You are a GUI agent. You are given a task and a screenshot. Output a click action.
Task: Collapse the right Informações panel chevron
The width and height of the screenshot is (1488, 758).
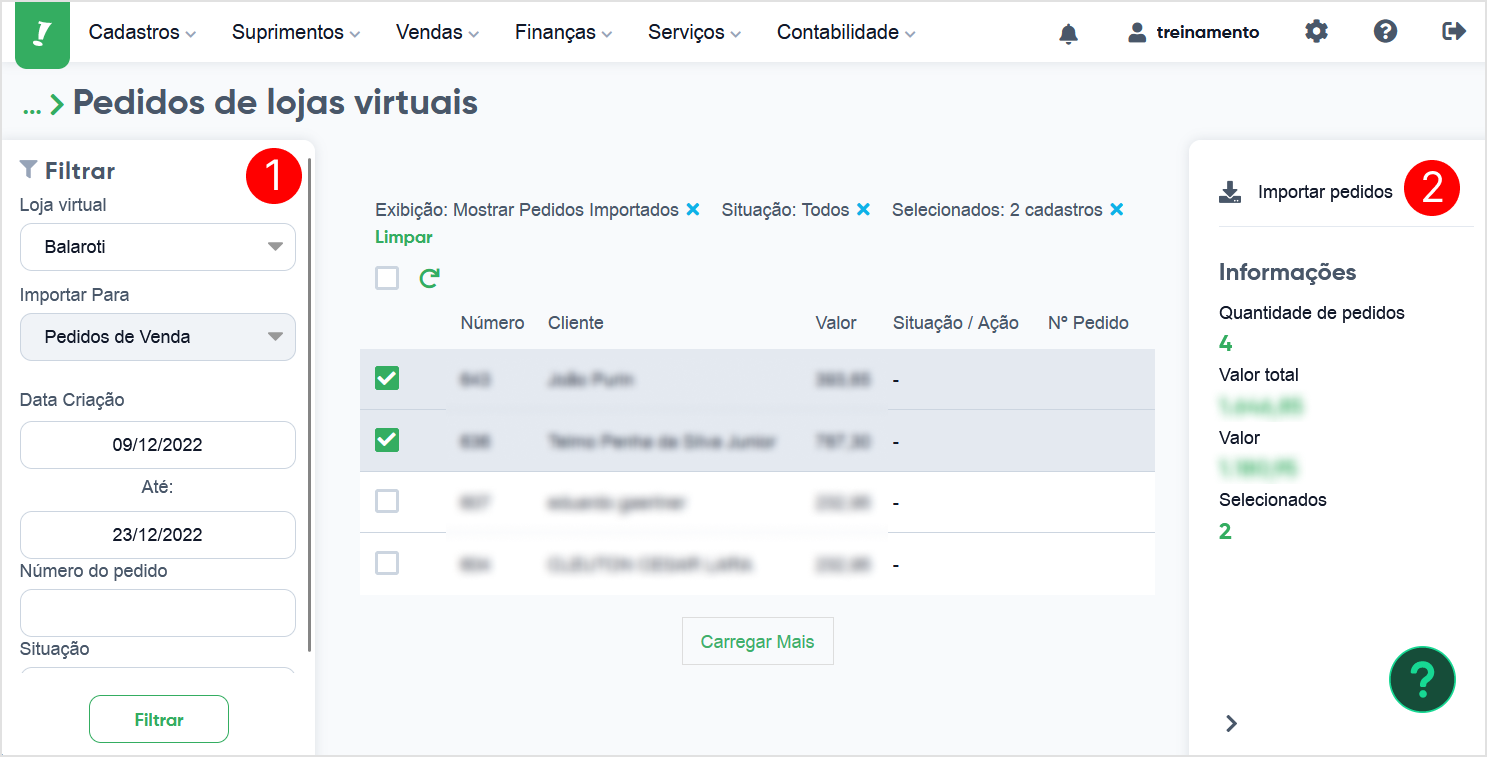[1231, 723]
